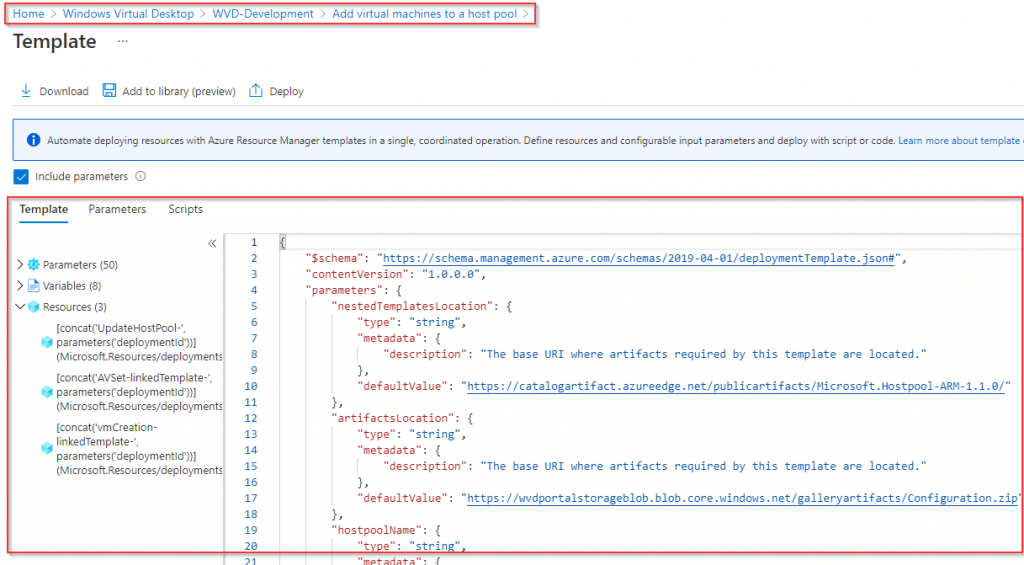Screen dimensions: 1024x565
Task: Collapse the Resources (3) tree node
Action: click(20, 306)
